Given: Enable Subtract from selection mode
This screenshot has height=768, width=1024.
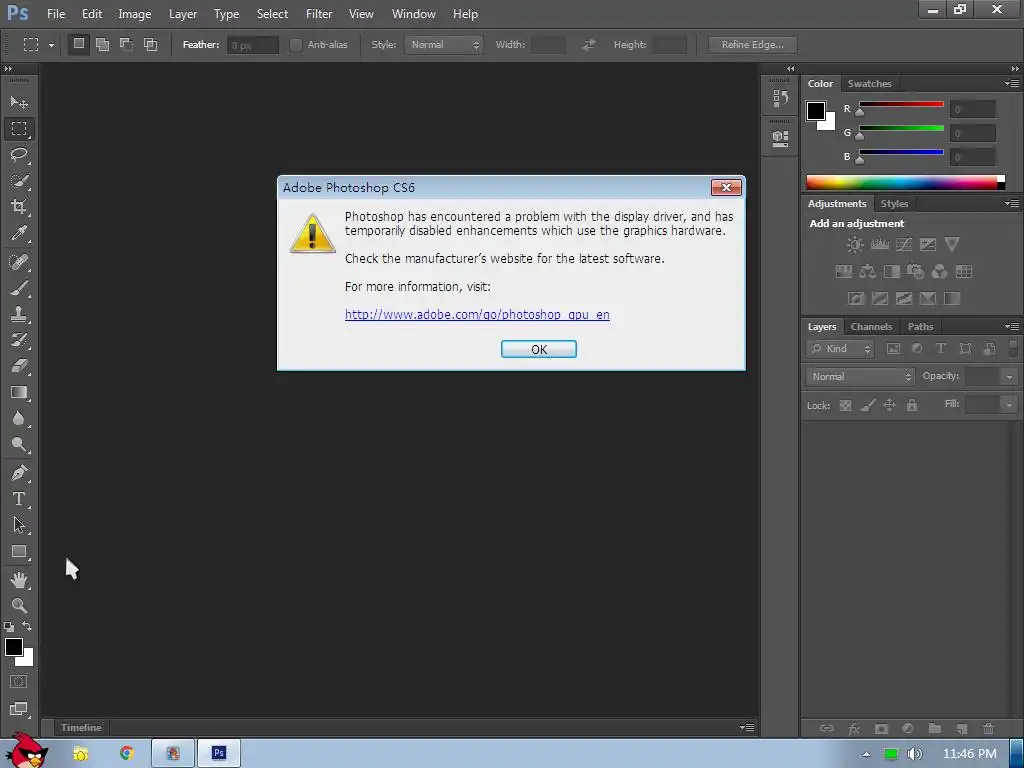Looking at the screenshot, I should pyautogui.click(x=127, y=44).
